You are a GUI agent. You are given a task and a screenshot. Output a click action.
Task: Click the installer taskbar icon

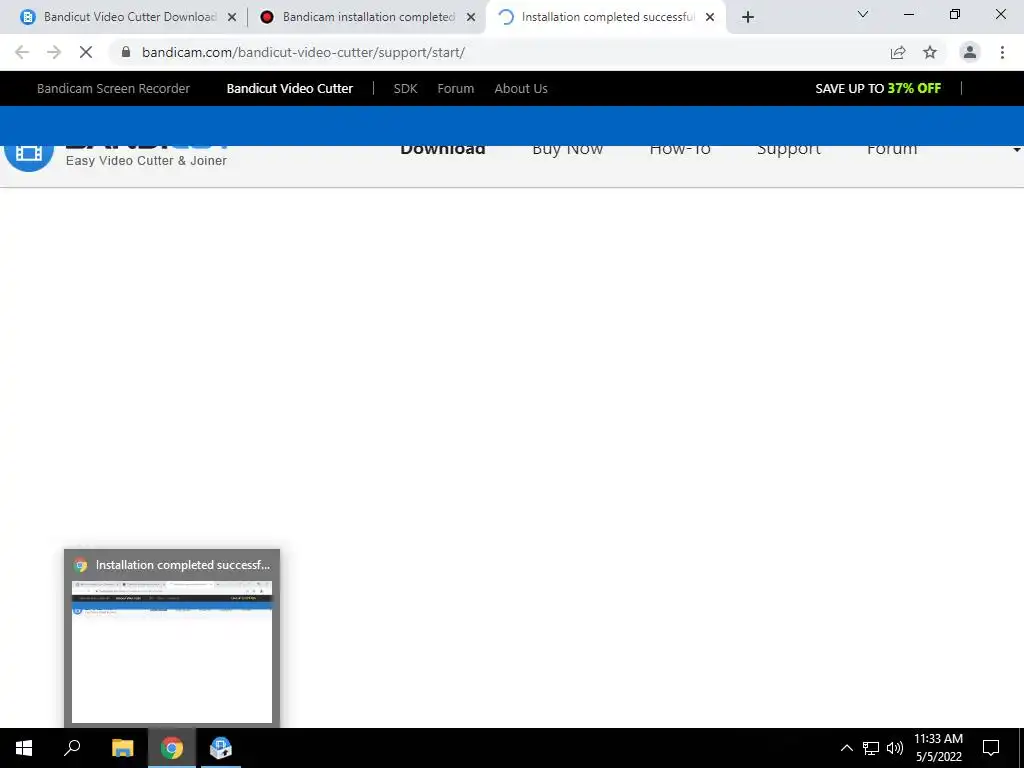click(221, 748)
